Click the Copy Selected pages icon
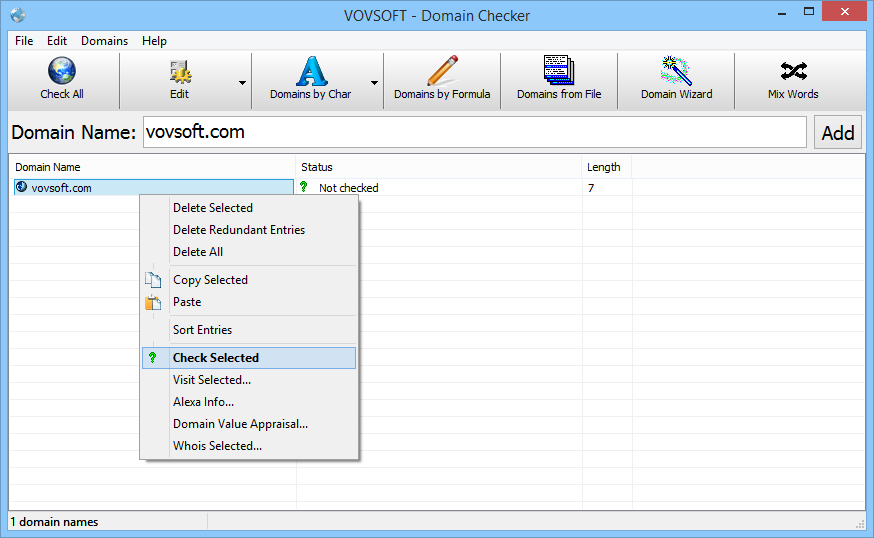Image resolution: width=874 pixels, height=538 pixels. click(x=153, y=280)
